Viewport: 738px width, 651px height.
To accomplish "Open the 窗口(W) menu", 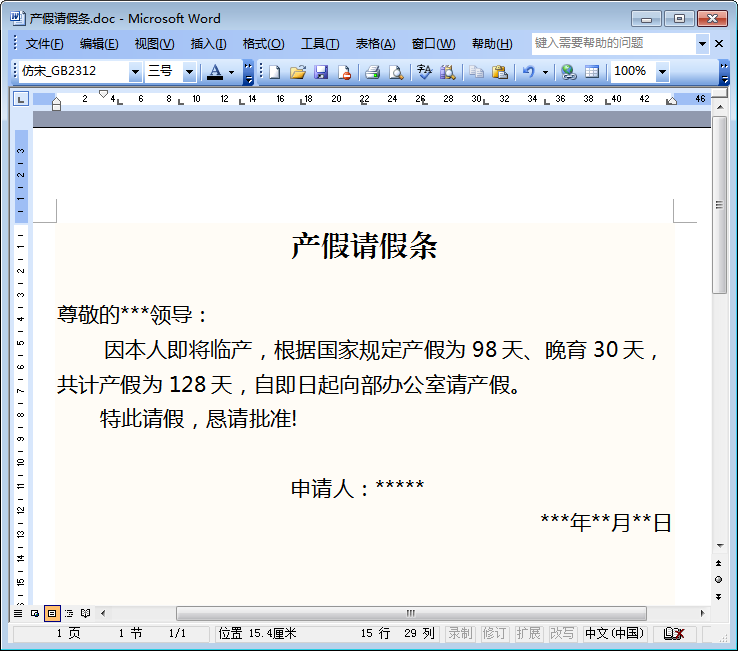I will pos(433,44).
